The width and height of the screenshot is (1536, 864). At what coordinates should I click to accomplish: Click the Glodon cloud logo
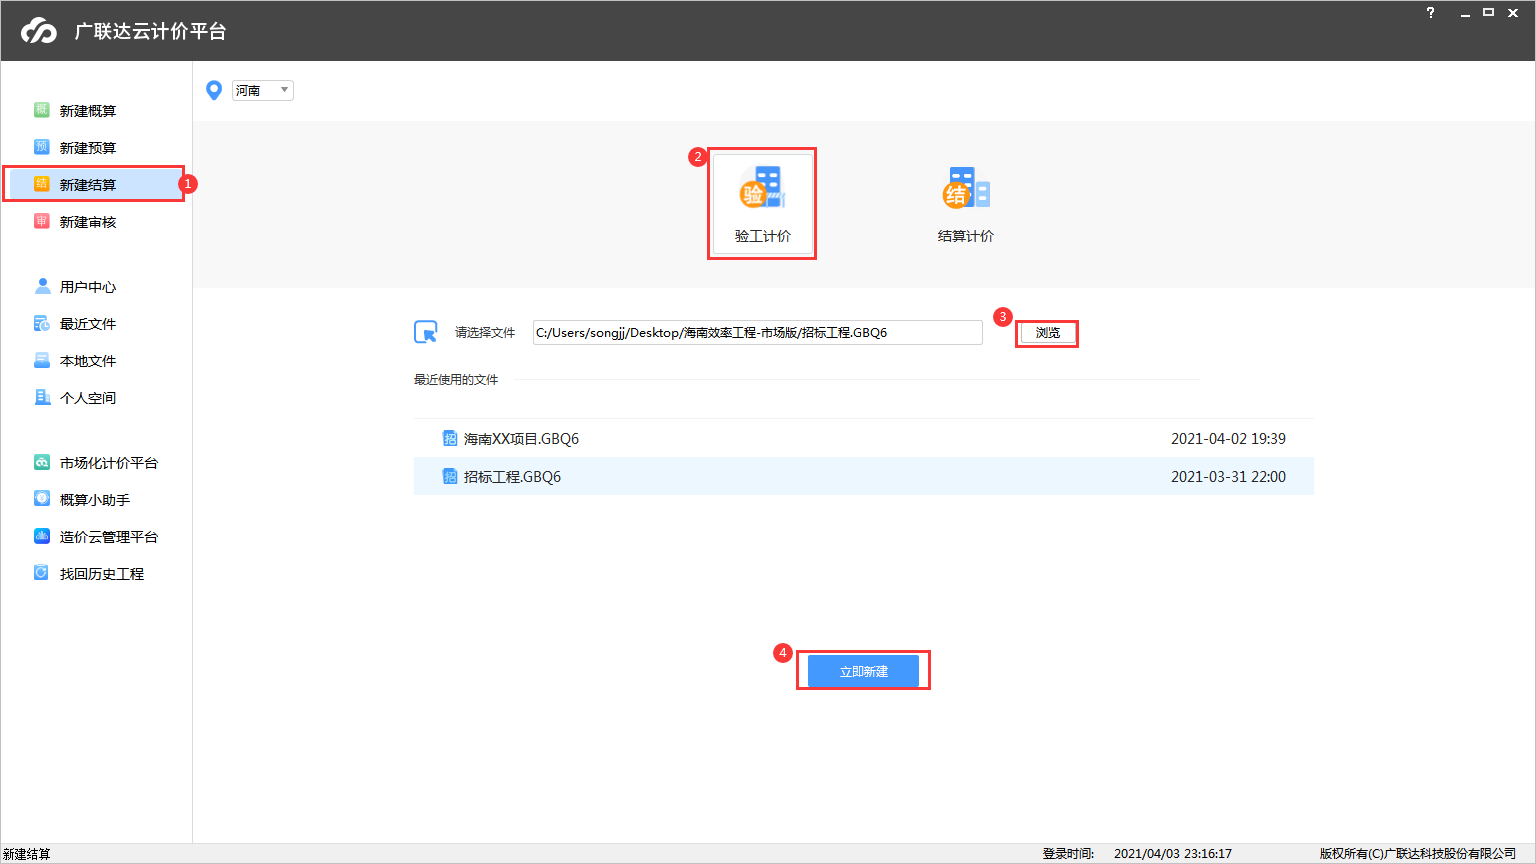[40, 31]
